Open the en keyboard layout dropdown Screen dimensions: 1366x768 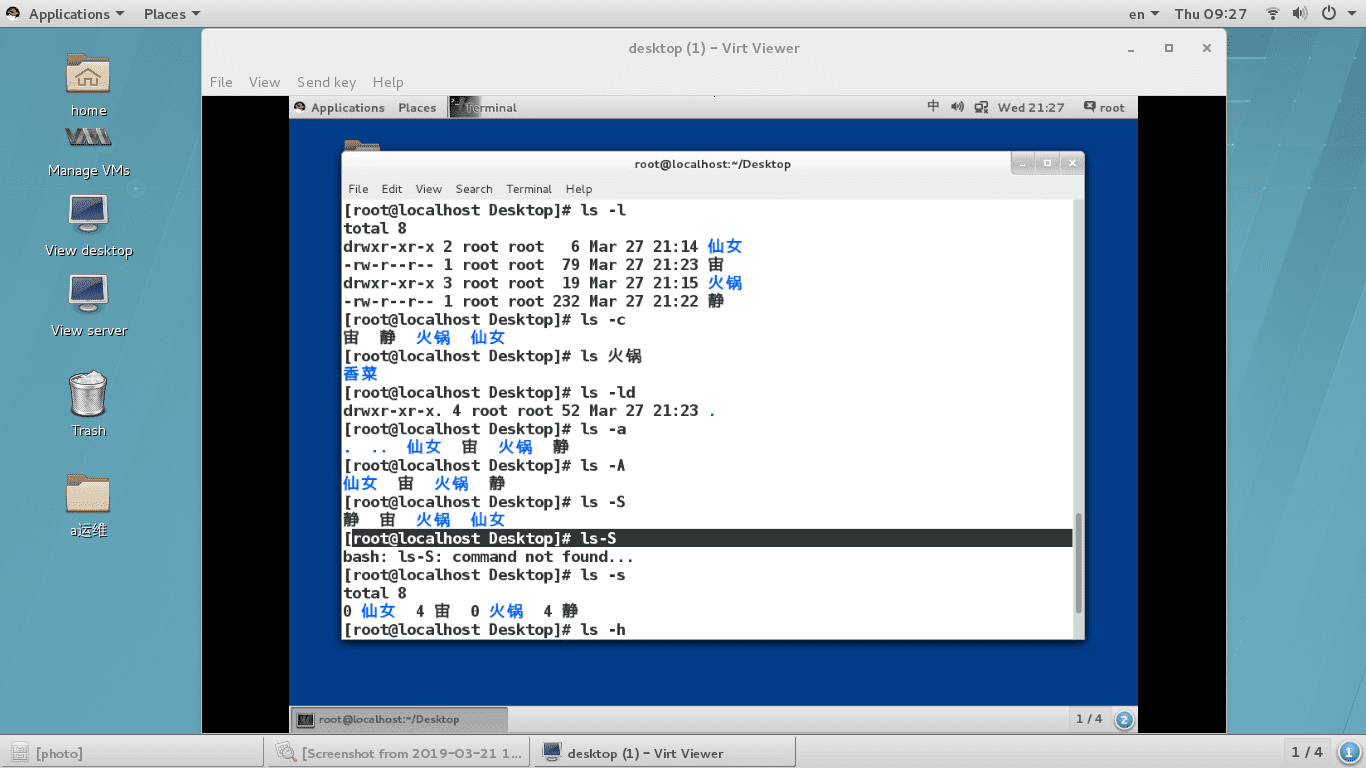(x=1141, y=13)
